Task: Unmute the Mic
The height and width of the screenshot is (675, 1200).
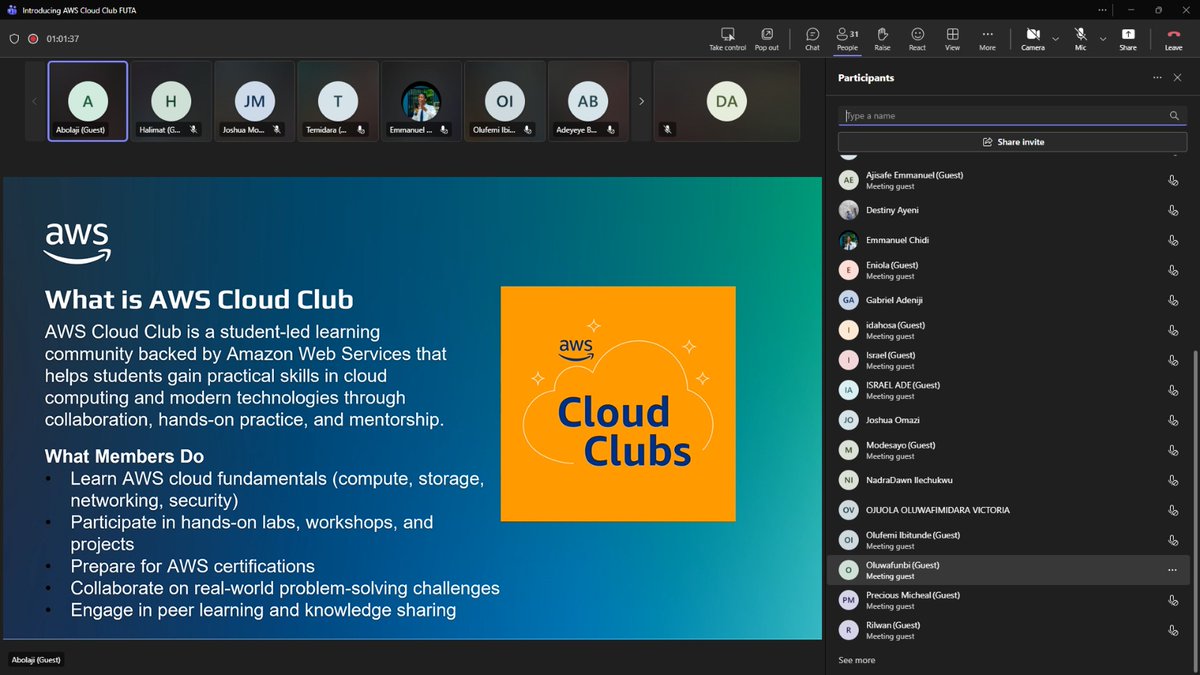Action: (x=1081, y=39)
